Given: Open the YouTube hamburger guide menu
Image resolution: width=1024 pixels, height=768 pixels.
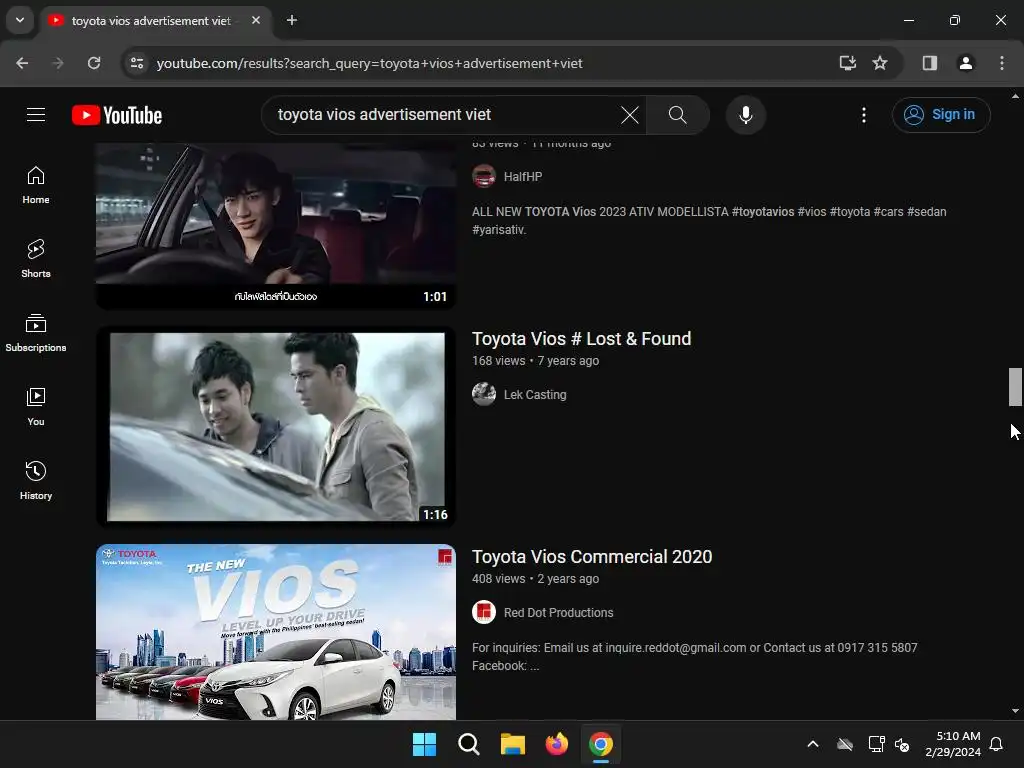Looking at the screenshot, I should click(36, 115).
